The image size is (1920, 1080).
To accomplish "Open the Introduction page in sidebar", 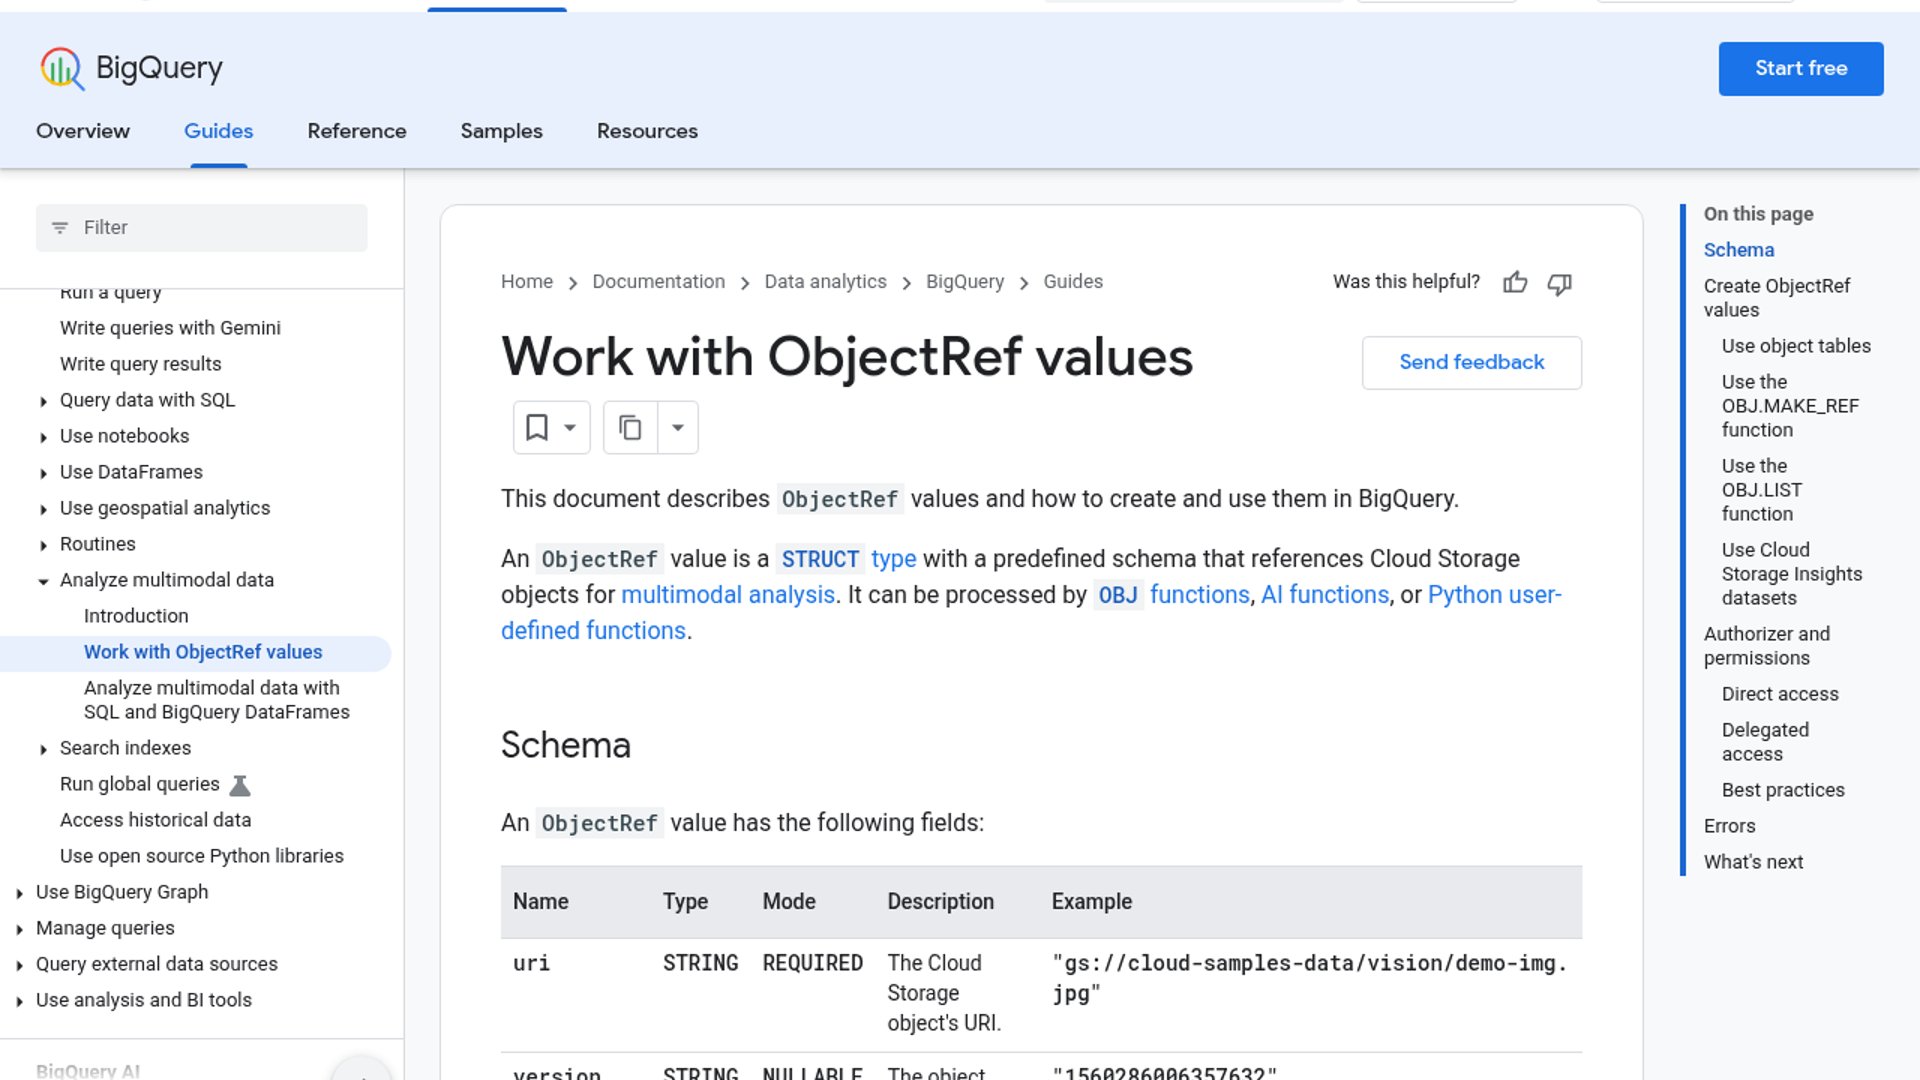I will pos(136,616).
